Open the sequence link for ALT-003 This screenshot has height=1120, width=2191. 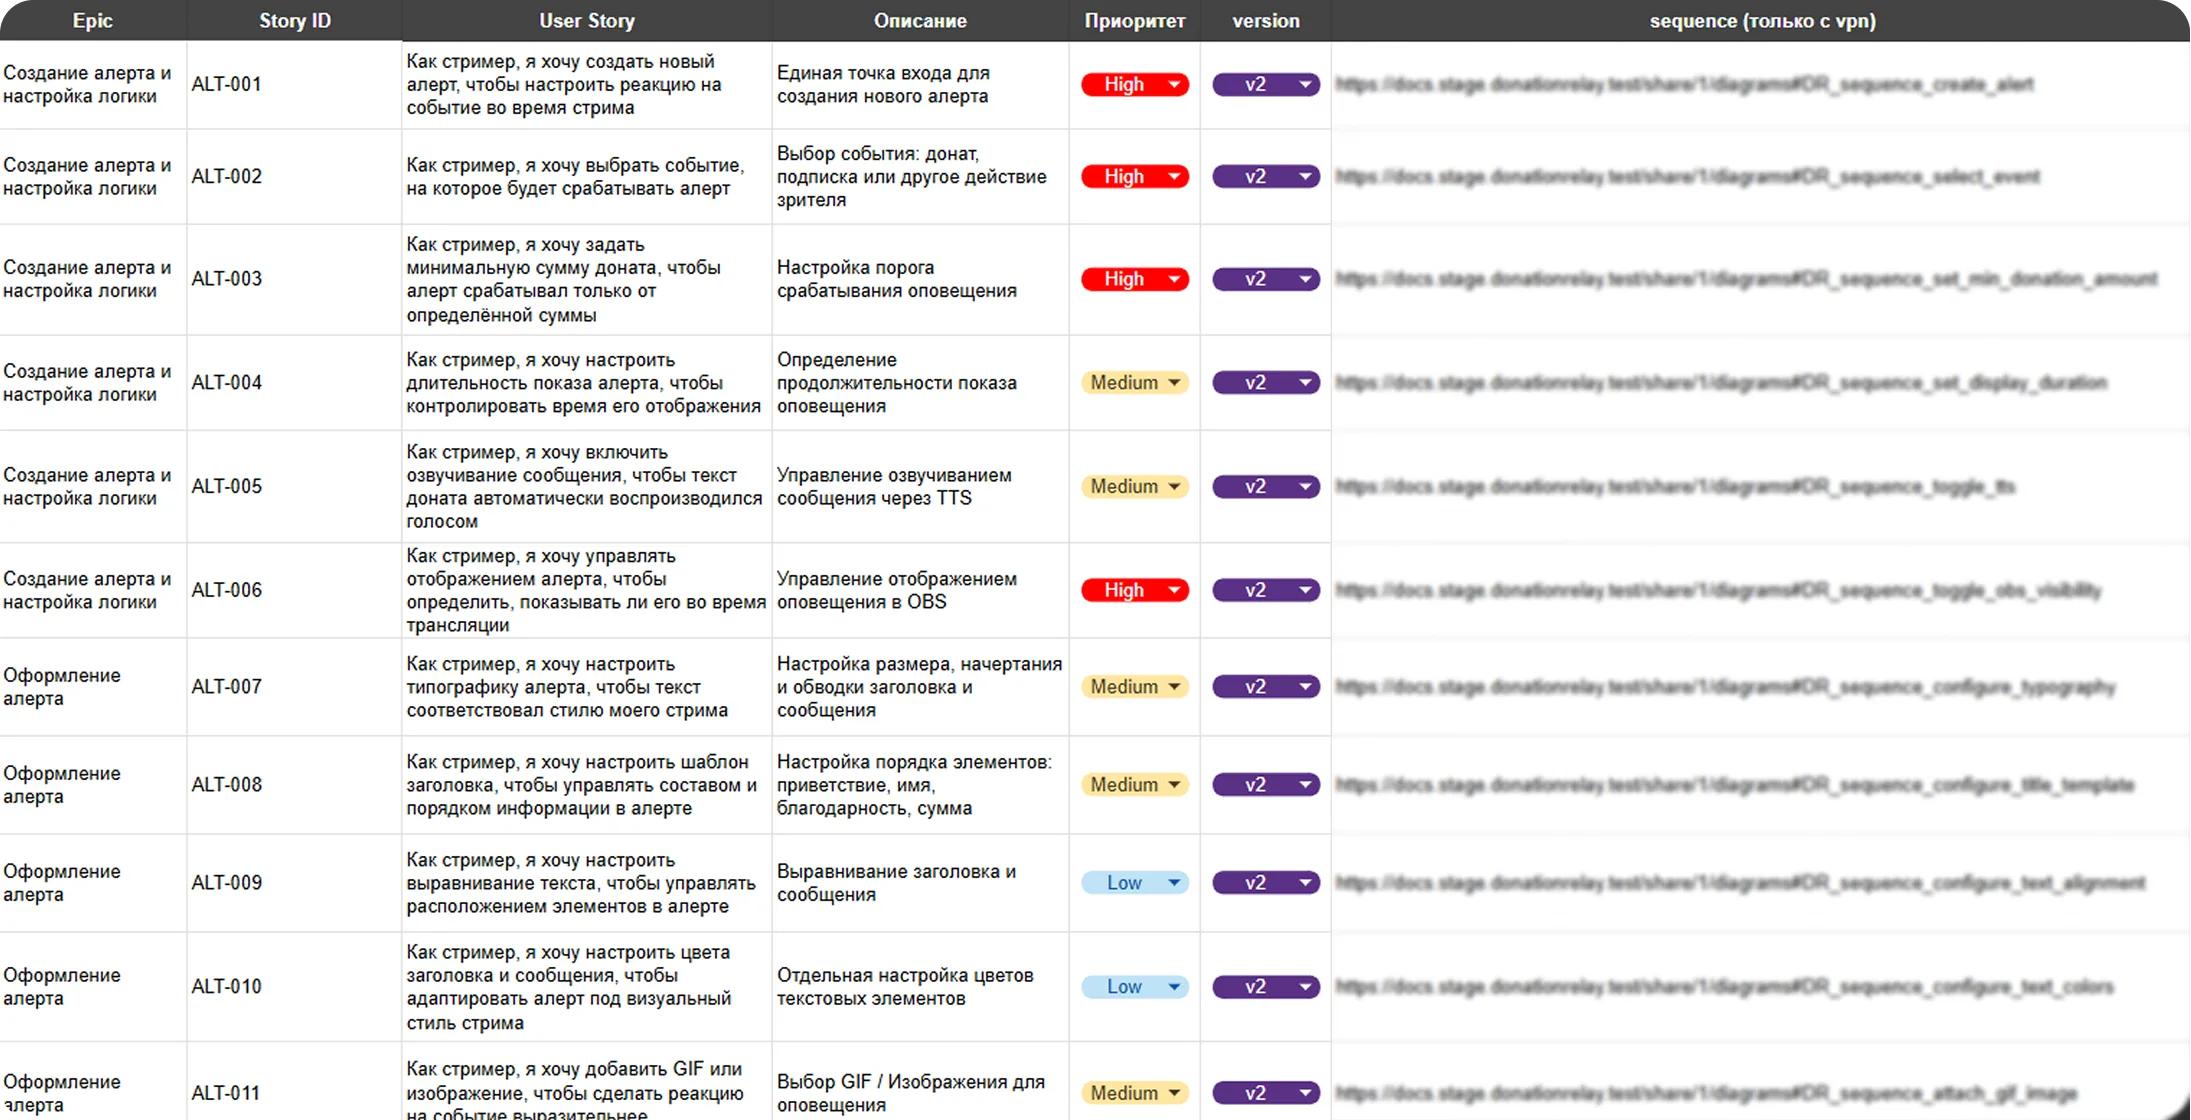point(1747,279)
